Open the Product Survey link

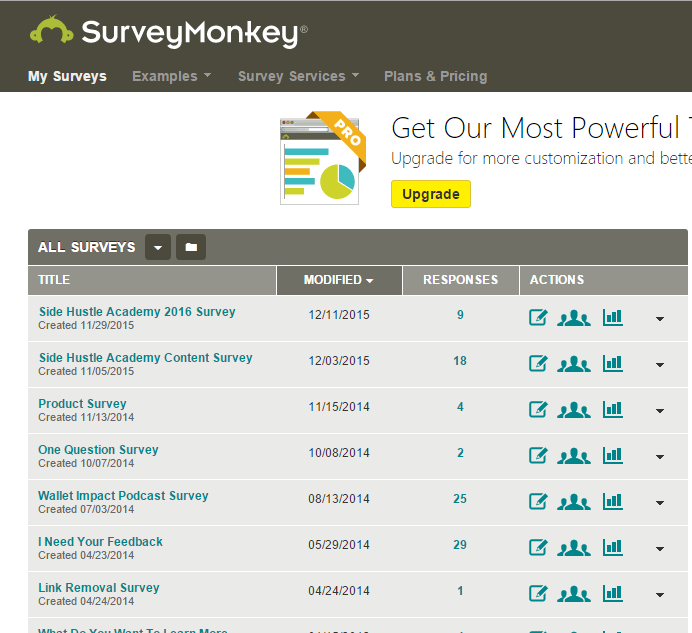click(x=82, y=403)
